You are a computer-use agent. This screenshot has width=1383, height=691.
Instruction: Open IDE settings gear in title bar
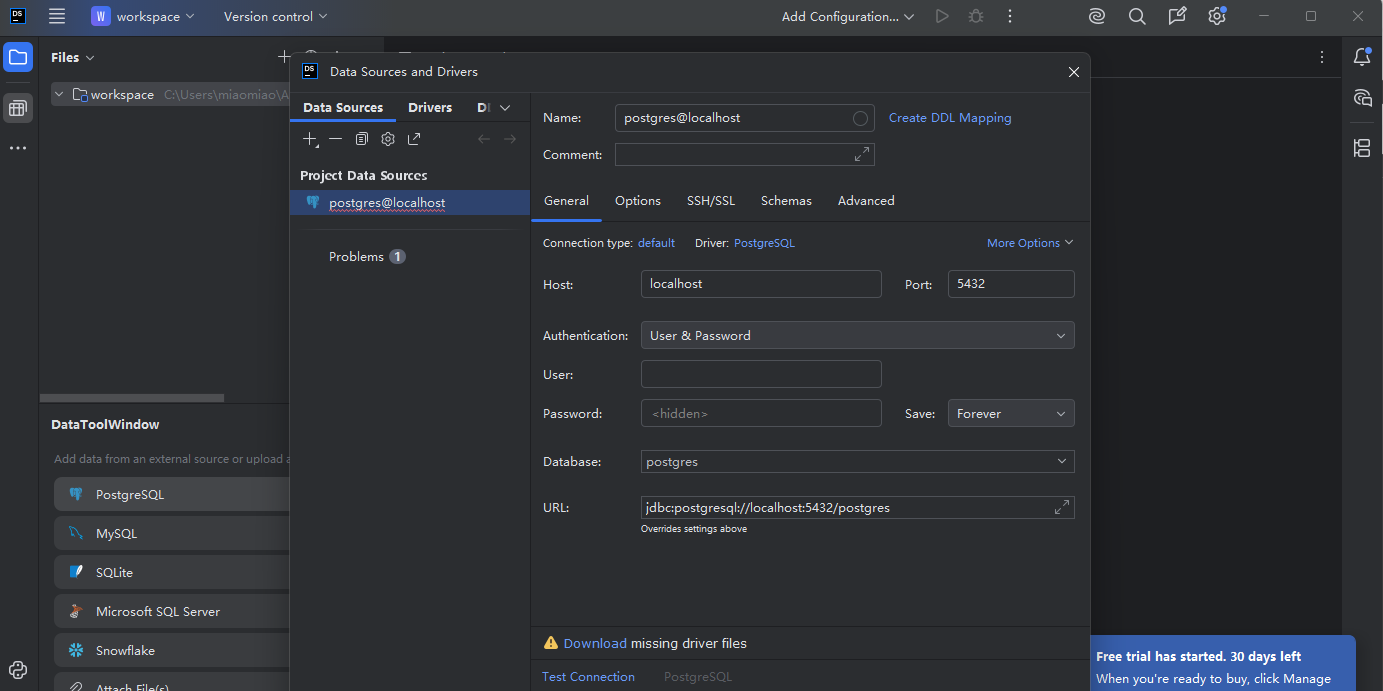pos(1216,17)
